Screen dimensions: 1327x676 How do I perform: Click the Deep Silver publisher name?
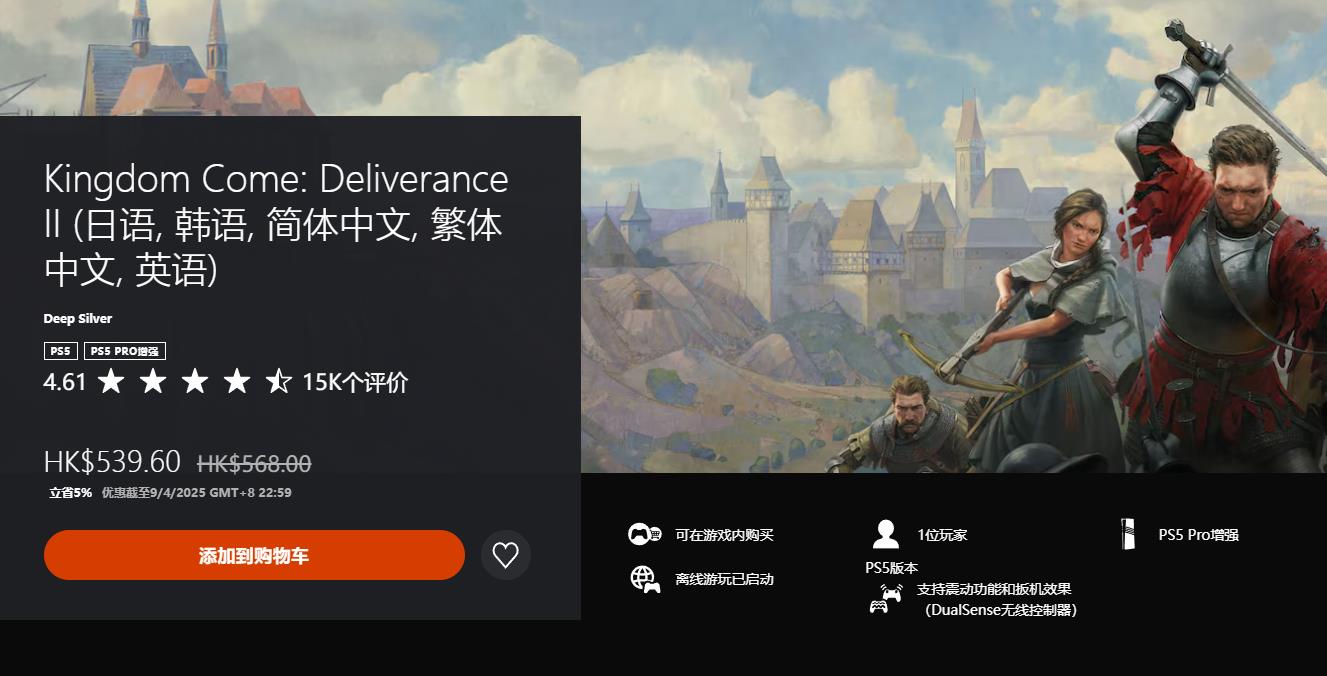click(78, 319)
